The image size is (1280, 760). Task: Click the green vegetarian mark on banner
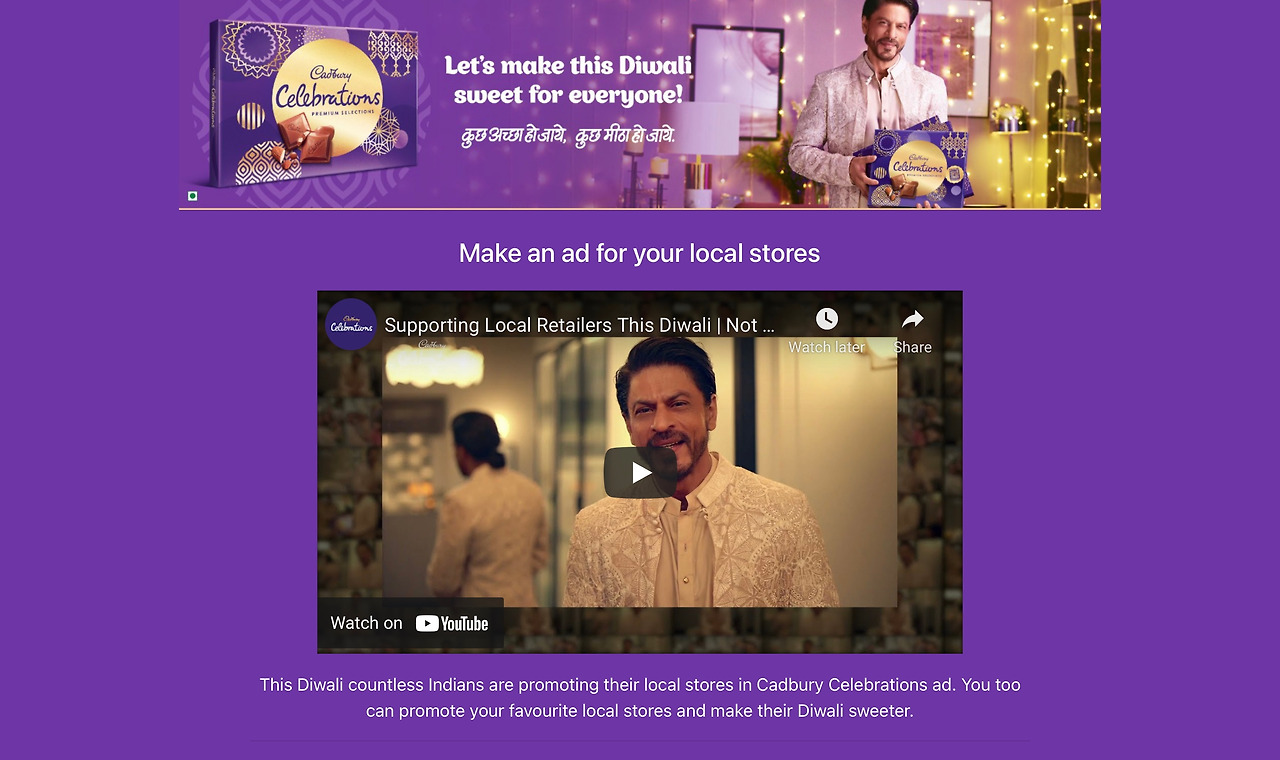(x=193, y=196)
